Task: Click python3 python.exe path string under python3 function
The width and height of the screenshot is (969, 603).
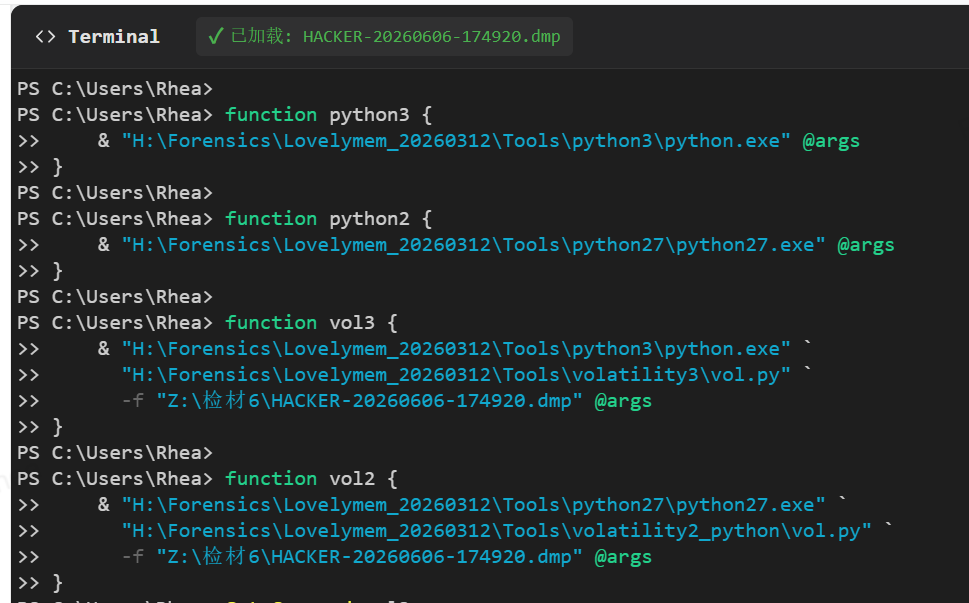Action: pyautogui.click(x=456, y=141)
